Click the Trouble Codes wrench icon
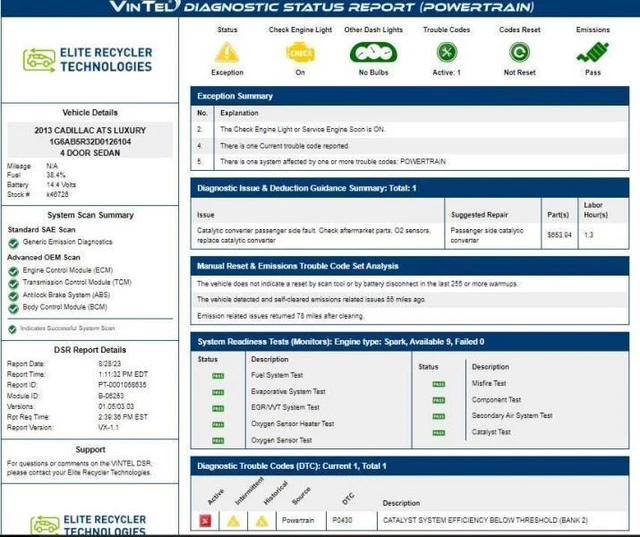Viewport: 640px width, 537px height. tap(447, 52)
